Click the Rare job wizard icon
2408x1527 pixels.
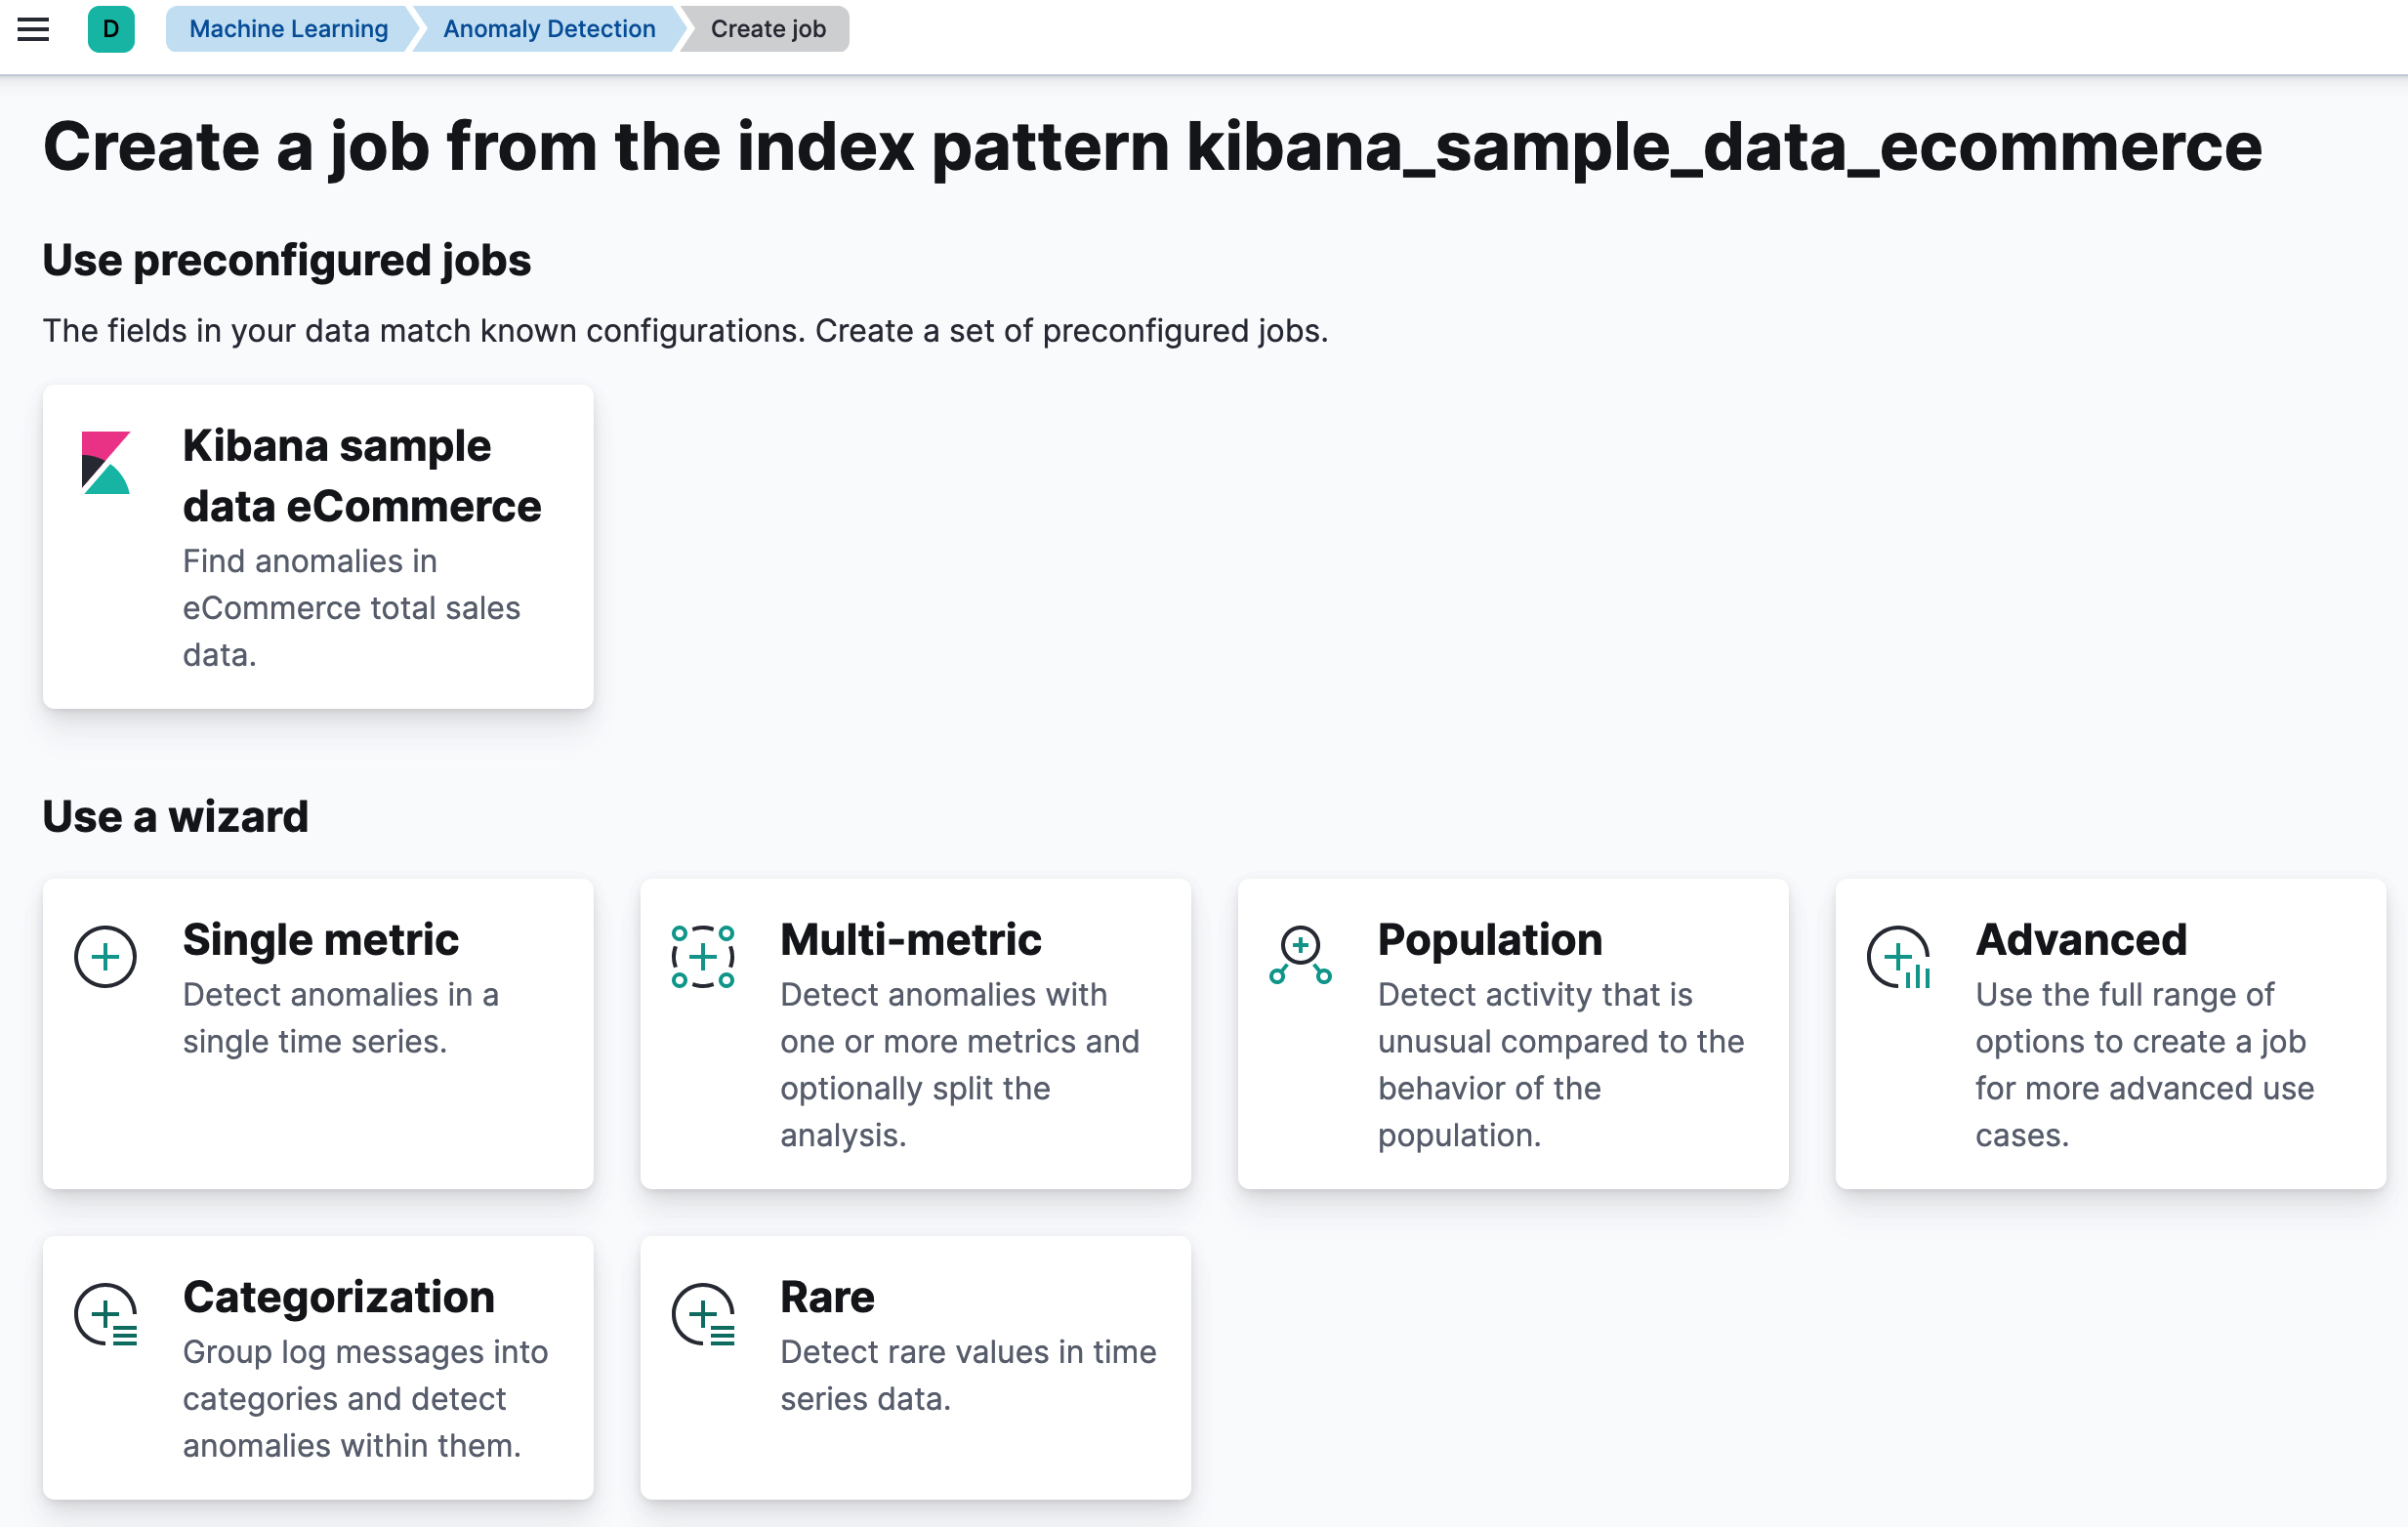point(703,1314)
